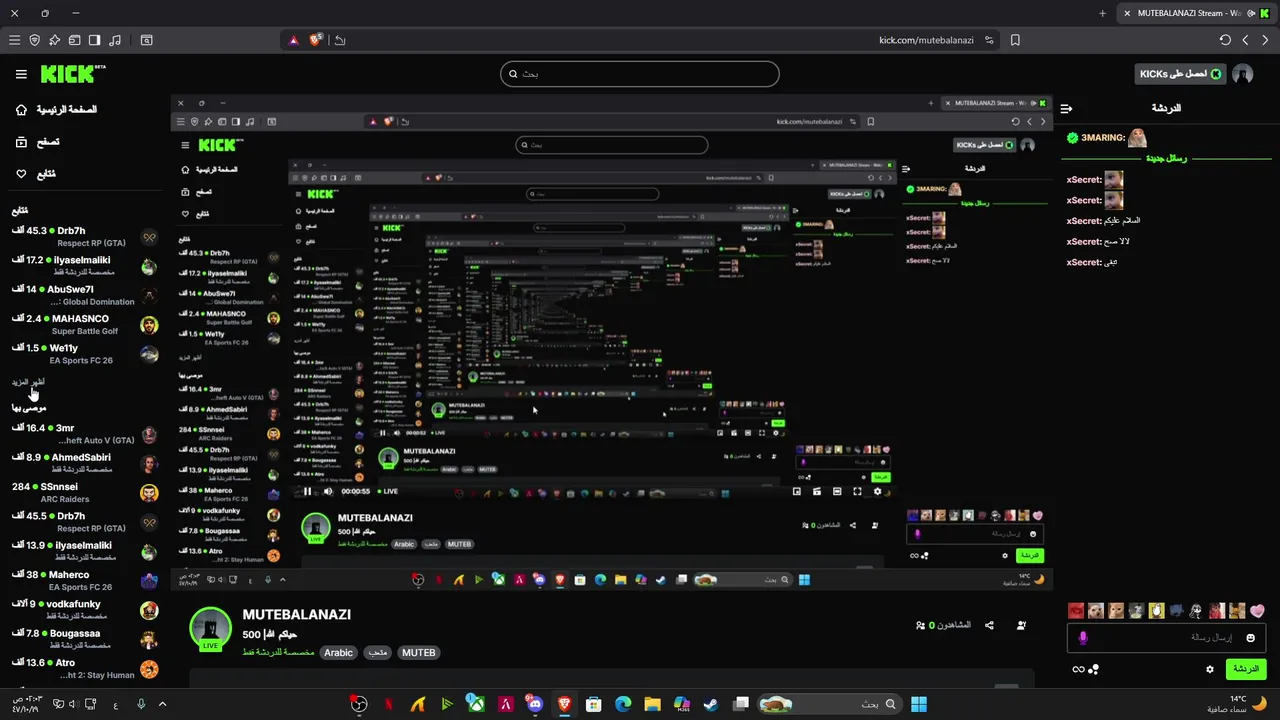
Task: Open the Brave browser main menu
Action: (x=14, y=40)
